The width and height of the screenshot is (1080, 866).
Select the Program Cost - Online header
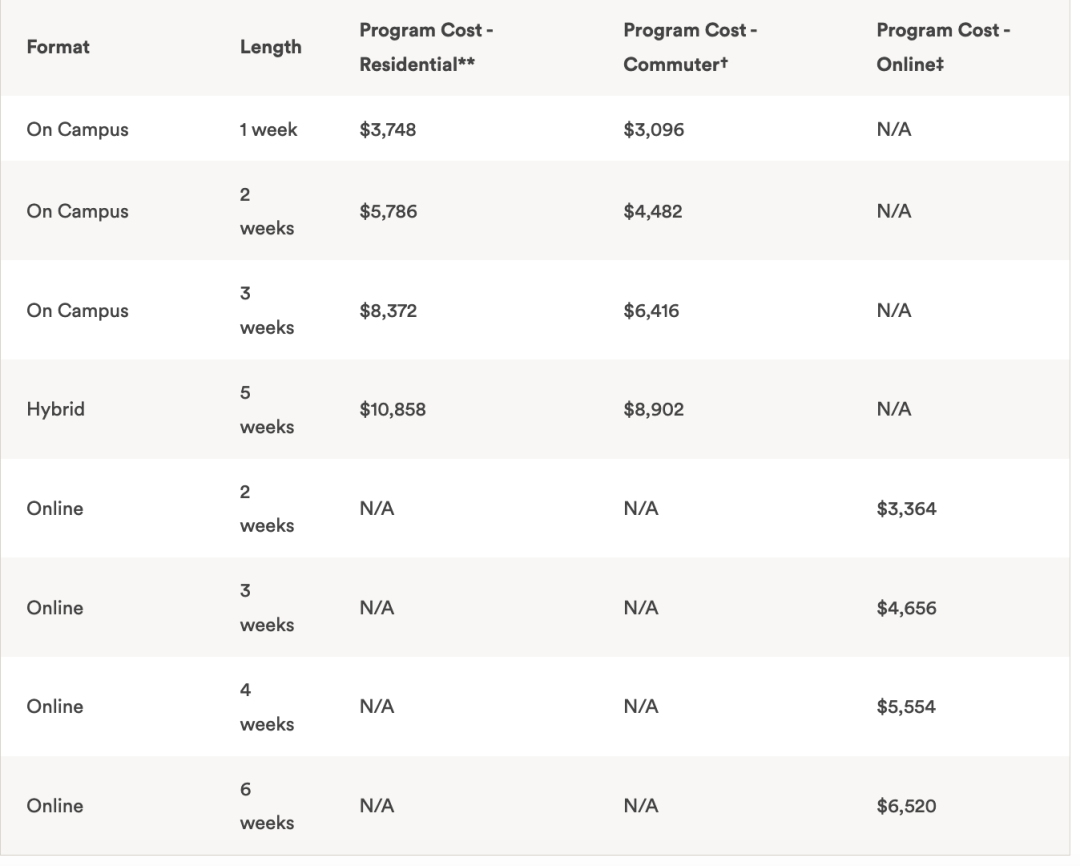[x=943, y=48]
